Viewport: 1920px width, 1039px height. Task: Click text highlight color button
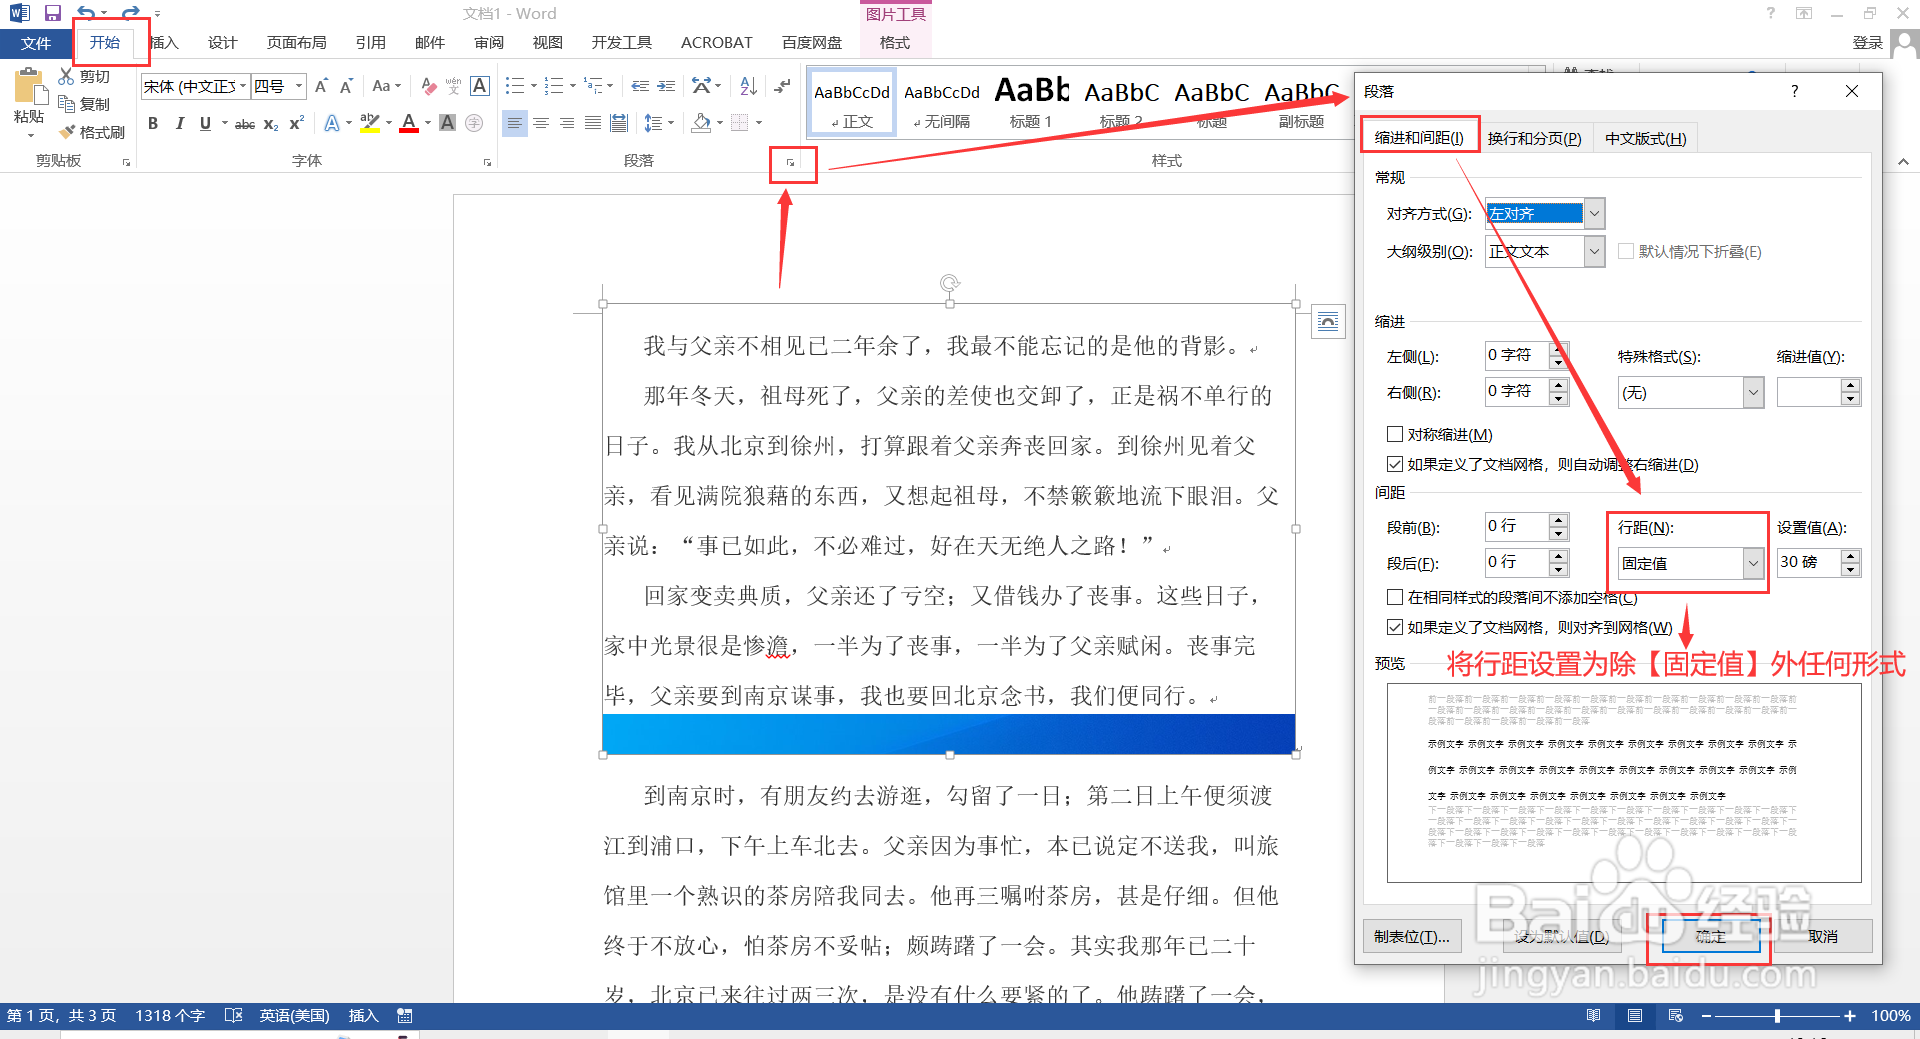[x=369, y=123]
